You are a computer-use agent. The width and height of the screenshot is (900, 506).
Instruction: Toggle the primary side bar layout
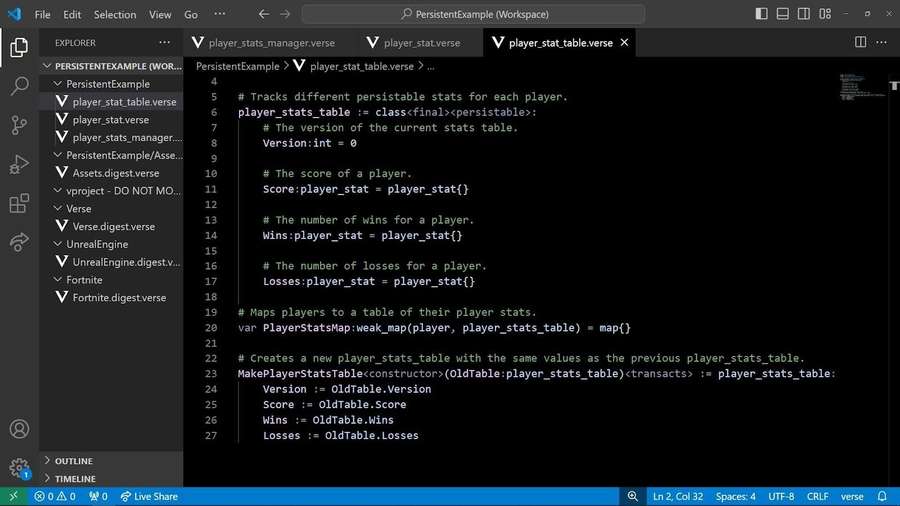(762, 15)
